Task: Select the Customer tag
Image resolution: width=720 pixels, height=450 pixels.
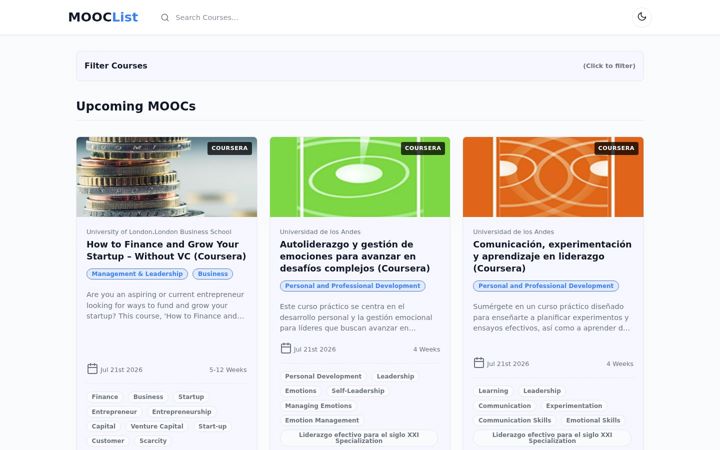Action: pos(108,441)
